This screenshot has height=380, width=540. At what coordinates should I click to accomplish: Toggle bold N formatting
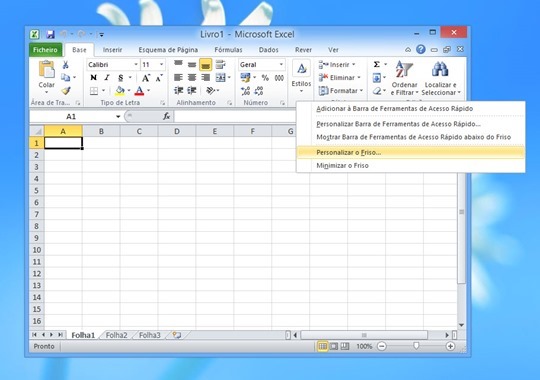tap(93, 78)
